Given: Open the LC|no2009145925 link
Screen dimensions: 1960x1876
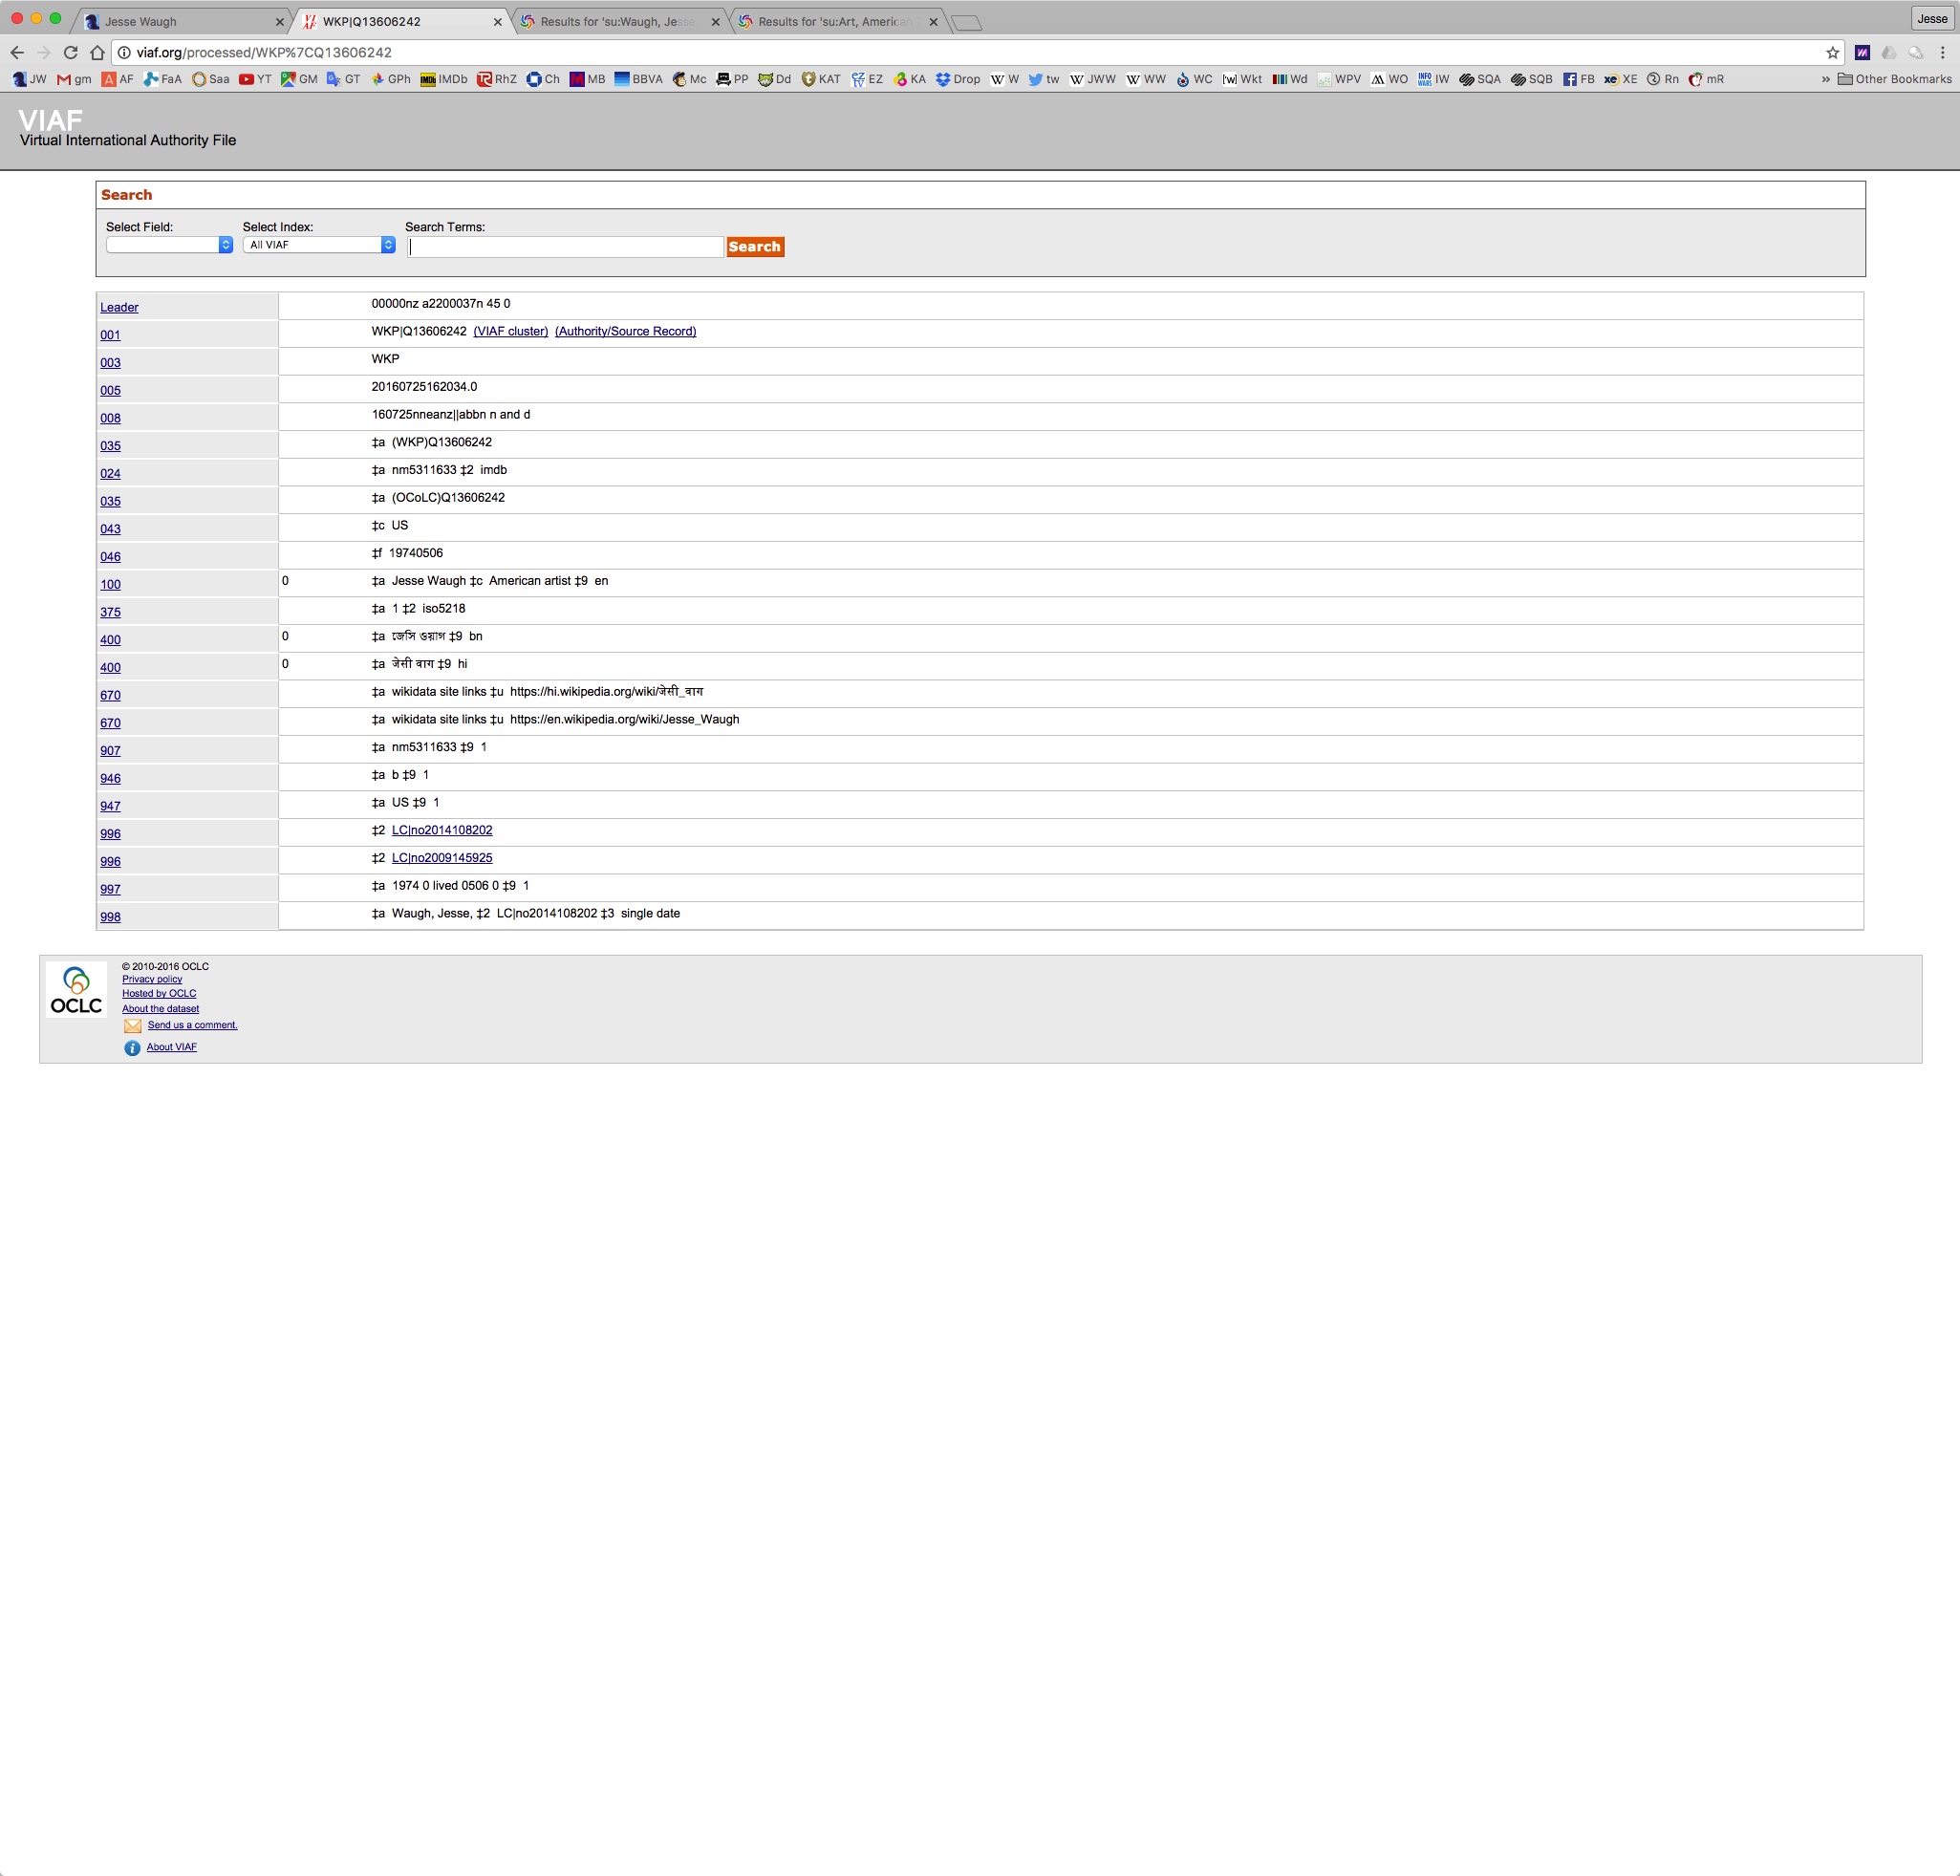Looking at the screenshot, I should tap(442, 859).
